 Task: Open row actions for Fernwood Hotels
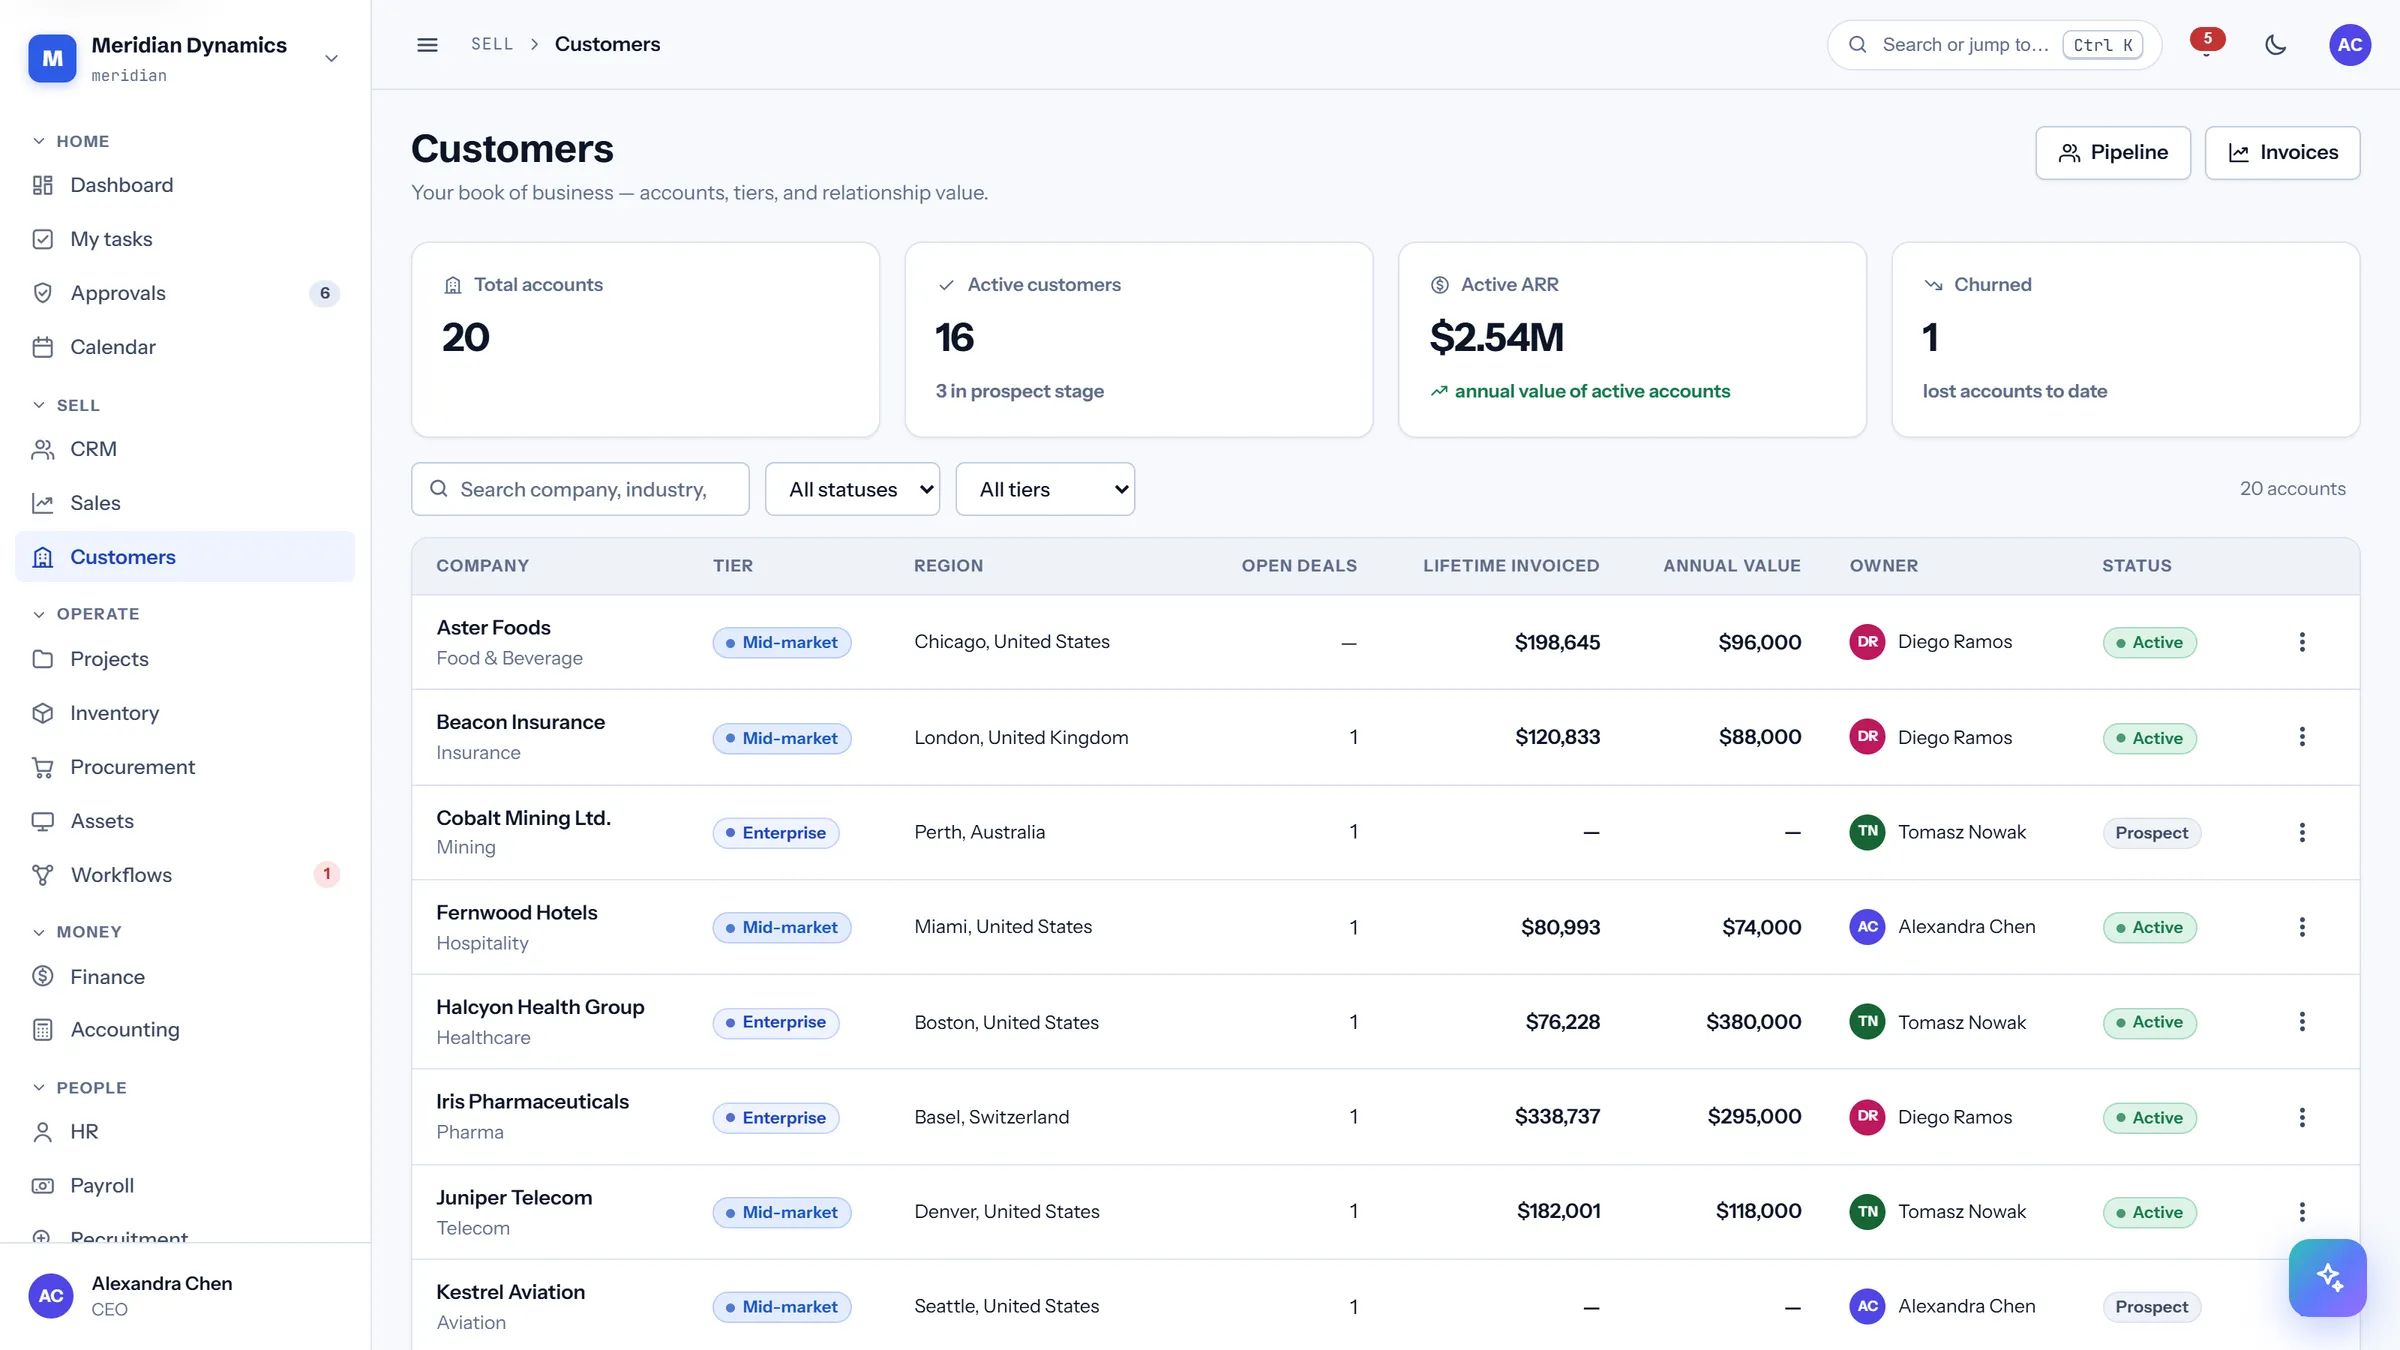click(x=2302, y=927)
